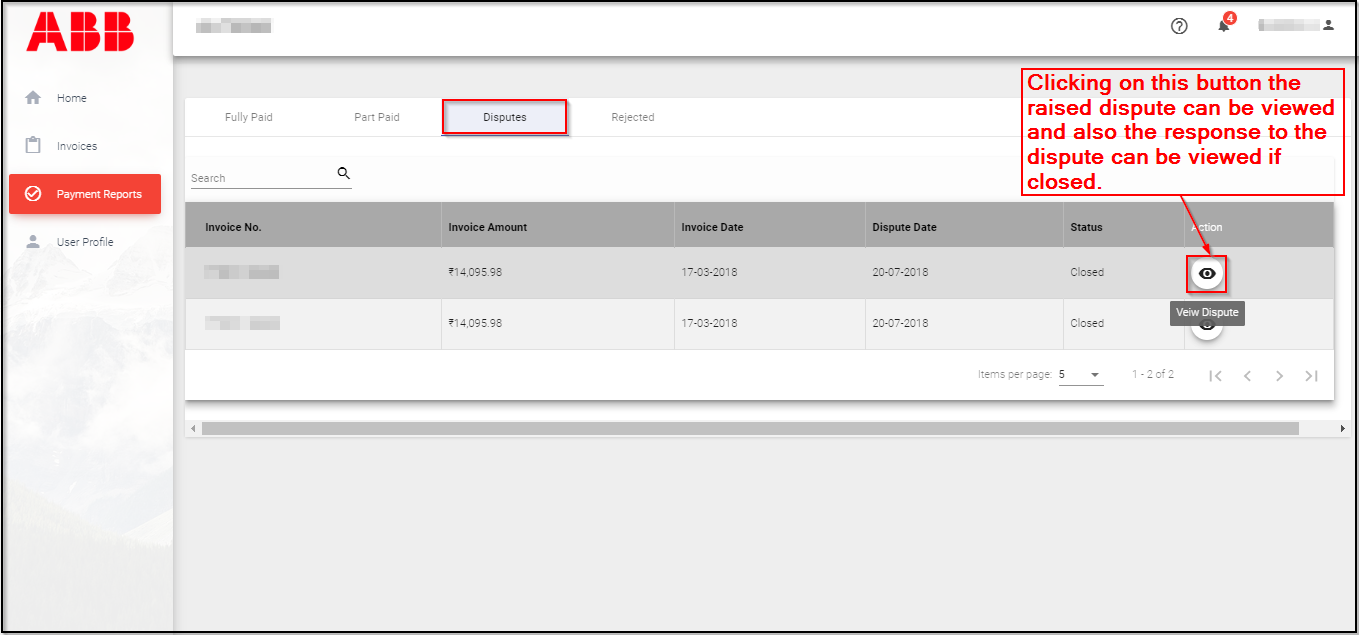The image size is (1359, 635).
Task: Expand the Items per page dropdown
Action: 1081,375
